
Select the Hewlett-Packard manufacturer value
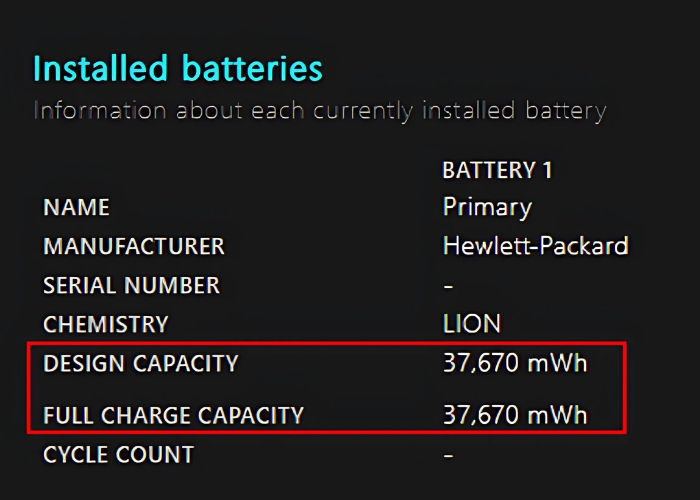[x=535, y=246]
